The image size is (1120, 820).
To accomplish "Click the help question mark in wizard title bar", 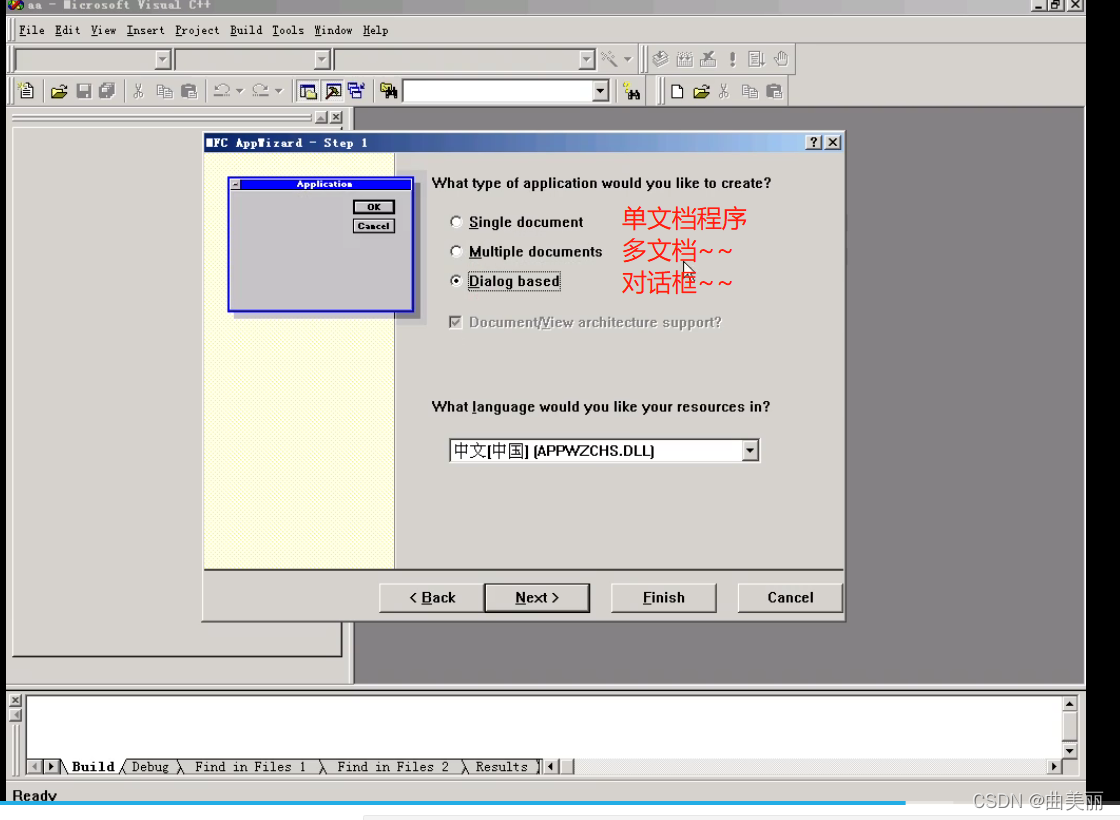I will click(814, 142).
